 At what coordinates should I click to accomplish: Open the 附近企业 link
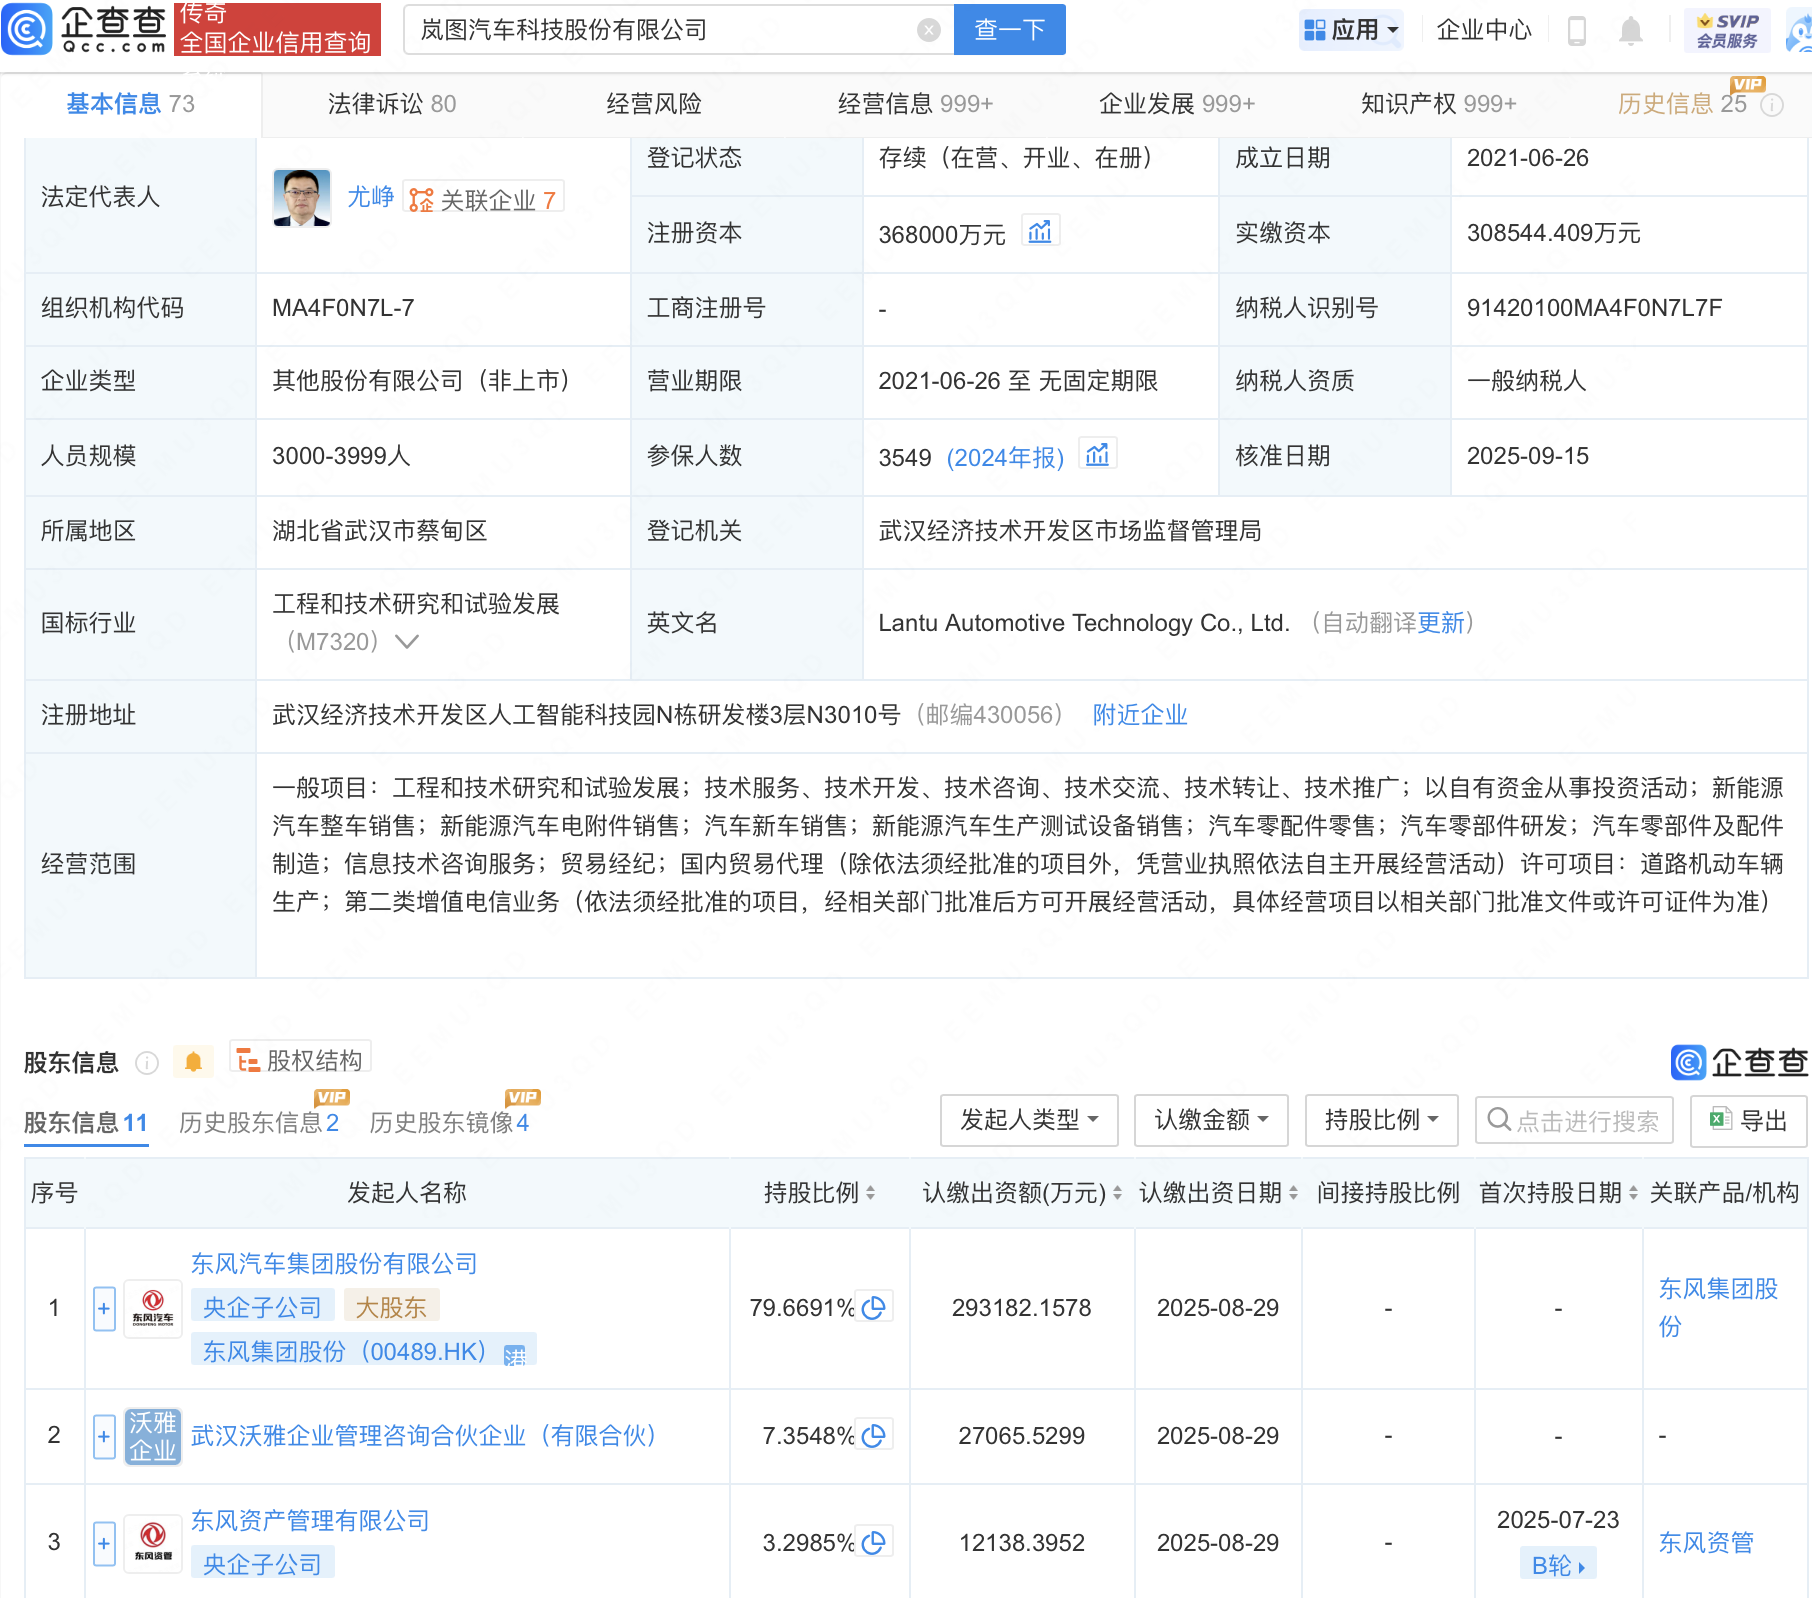(x=1139, y=715)
